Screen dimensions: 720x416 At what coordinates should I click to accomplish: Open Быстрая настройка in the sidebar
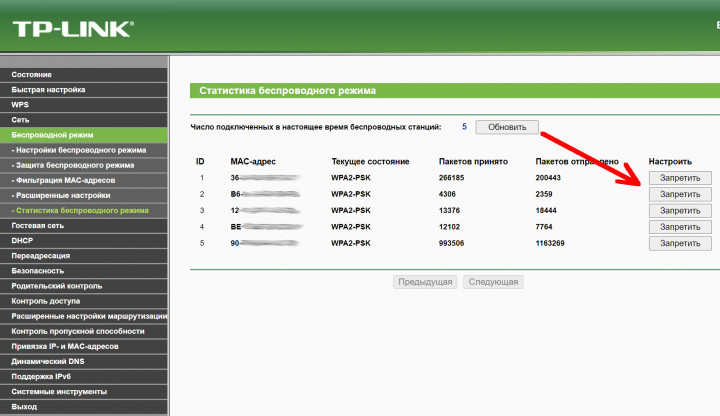pyautogui.click(x=48, y=90)
